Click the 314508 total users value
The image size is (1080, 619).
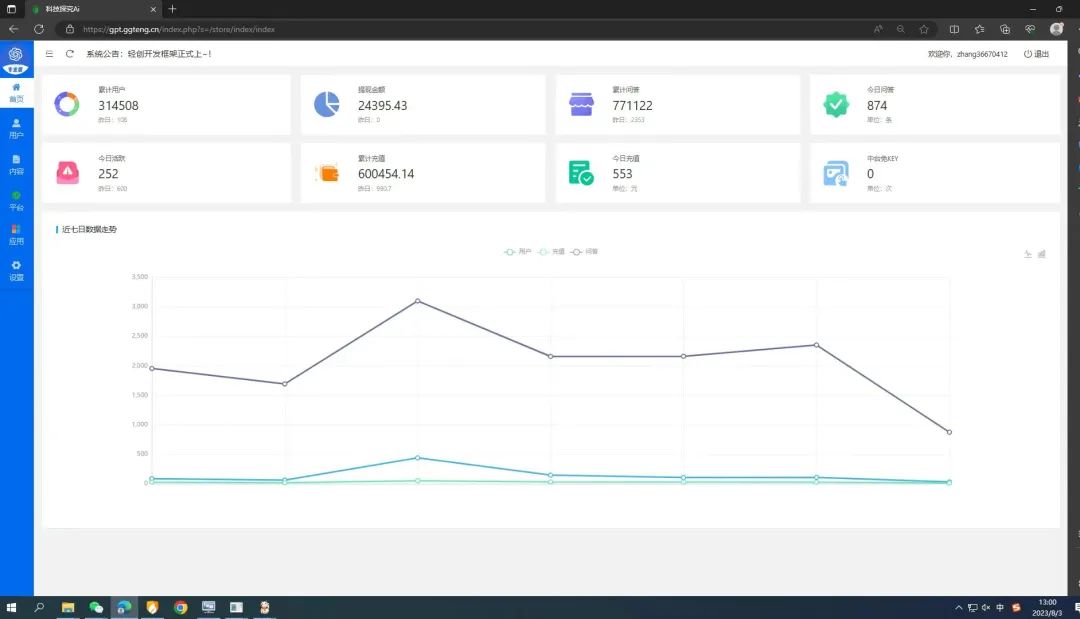click(x=118, y=105)
